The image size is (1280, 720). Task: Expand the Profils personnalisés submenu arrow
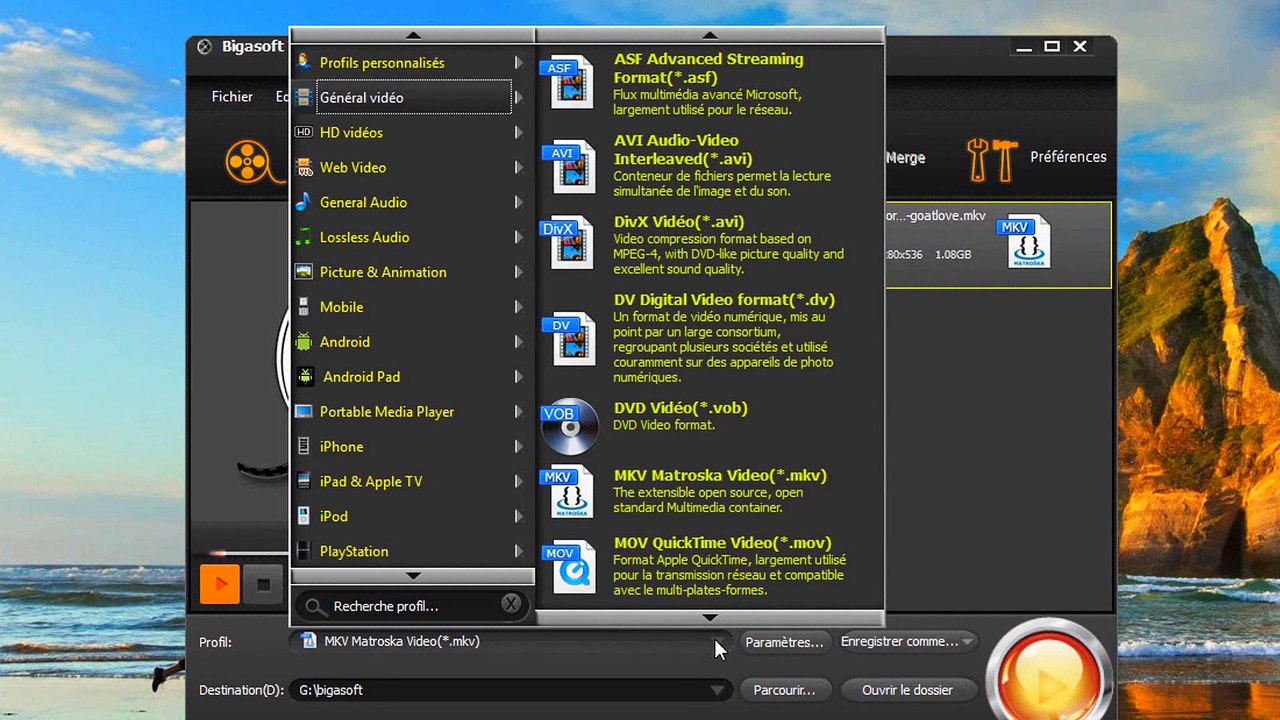coord(518,62)
